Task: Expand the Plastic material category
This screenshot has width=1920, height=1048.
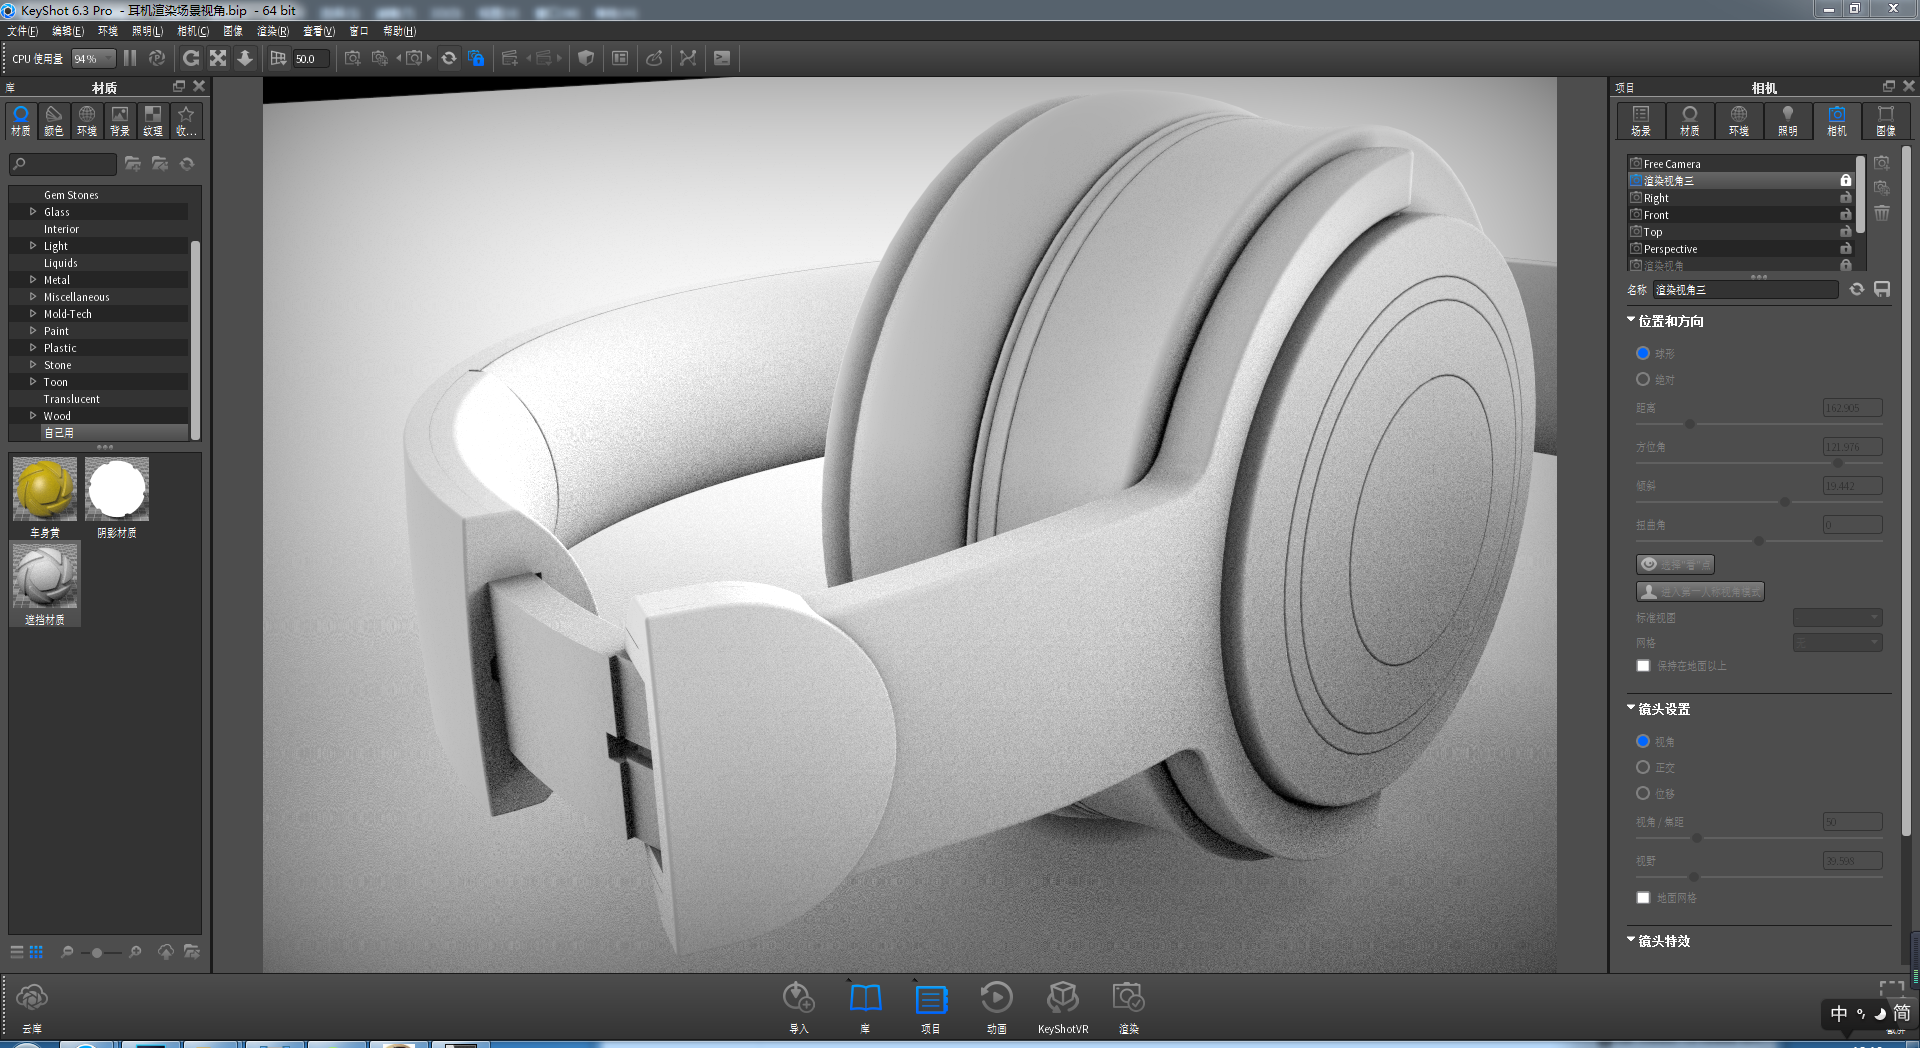Action: (31, 347)
